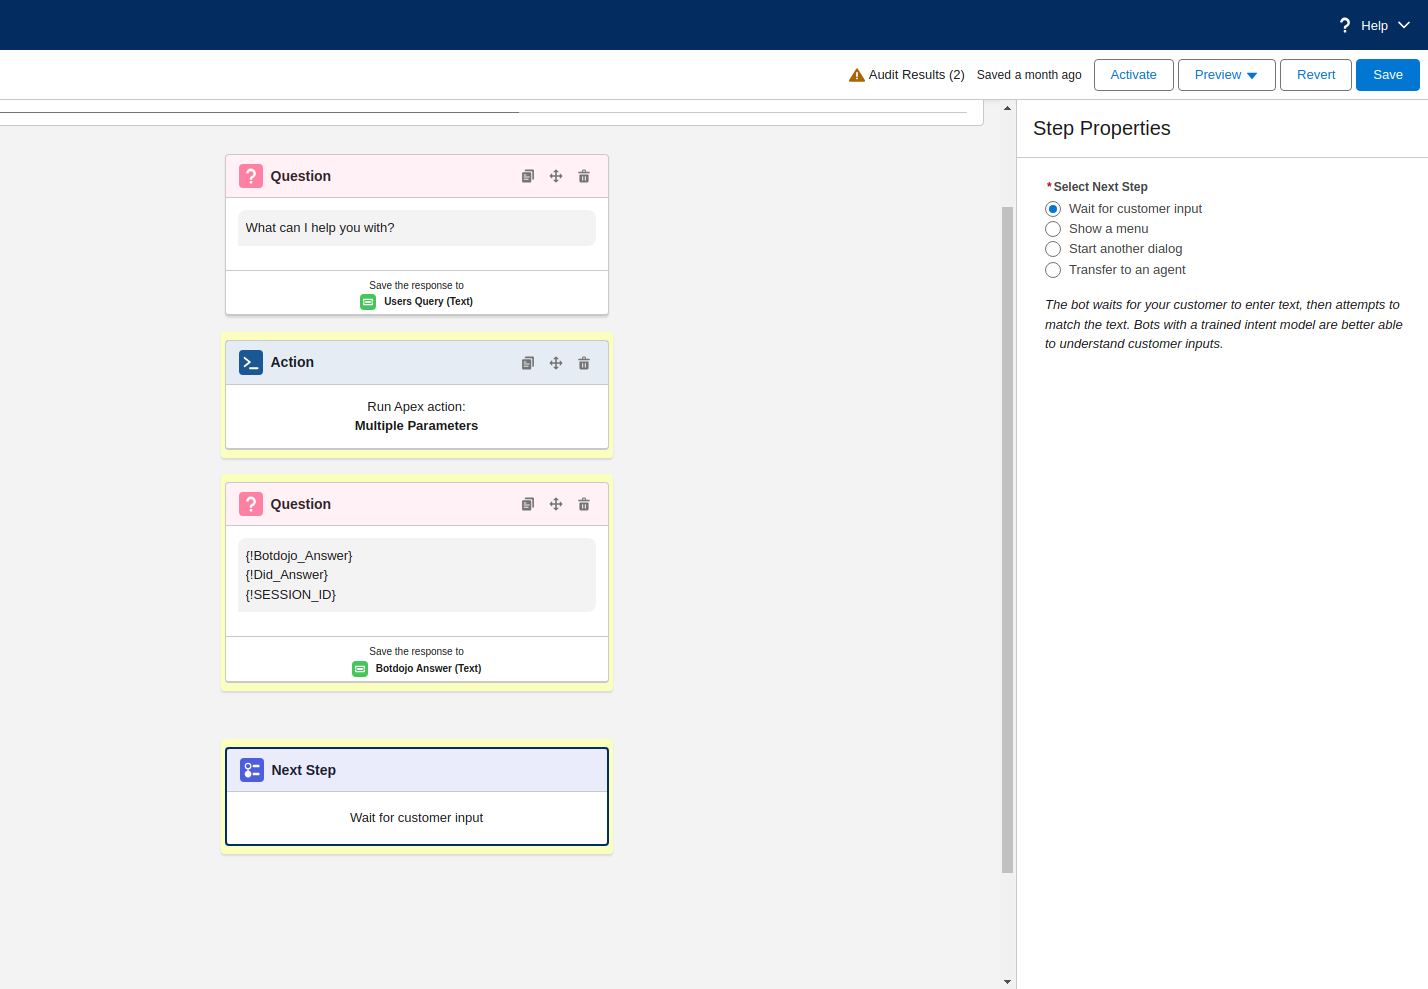Viewport: 1428px width, 989px height.
Task: Delete the first Question step (What can I help you with?)
Action: click(x=584, y=176)
